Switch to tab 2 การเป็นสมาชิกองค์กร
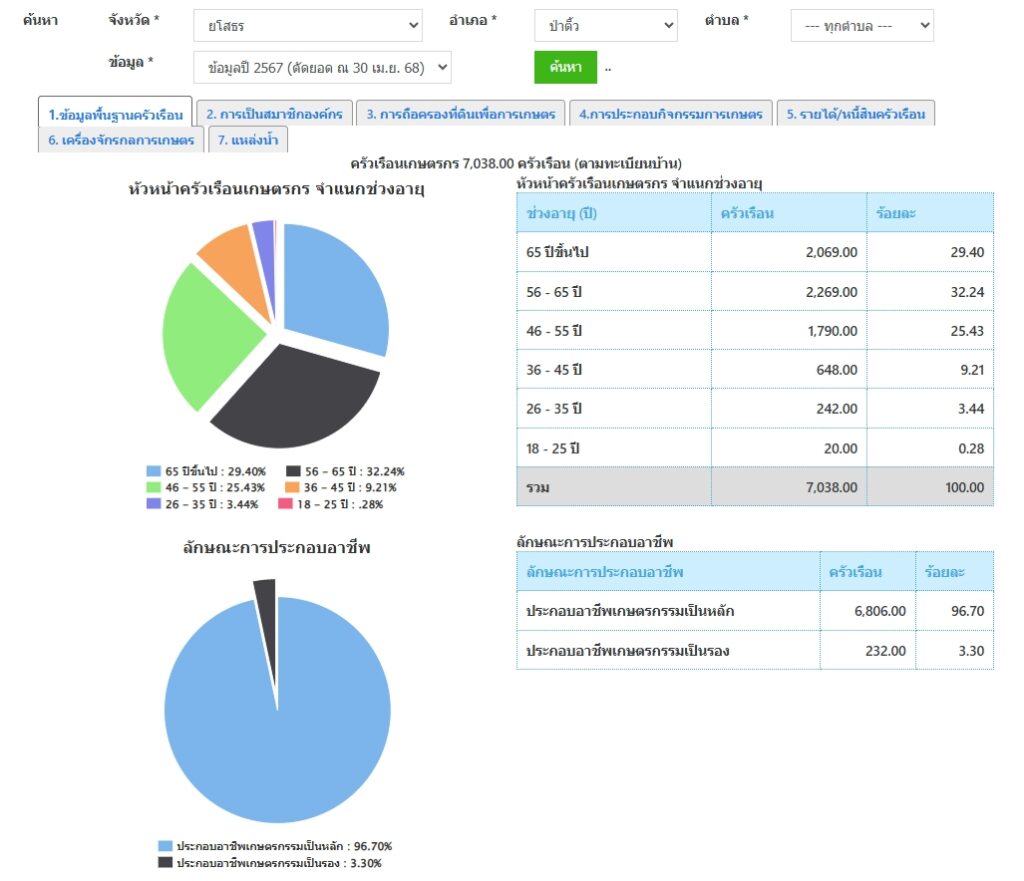1024x881 pixels. [273, 114]
